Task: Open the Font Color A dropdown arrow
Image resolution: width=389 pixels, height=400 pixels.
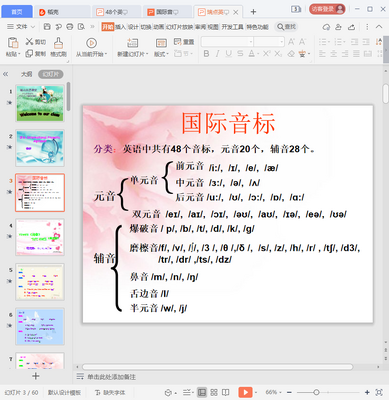Action: pyautogui.click(x=258, y=54)
